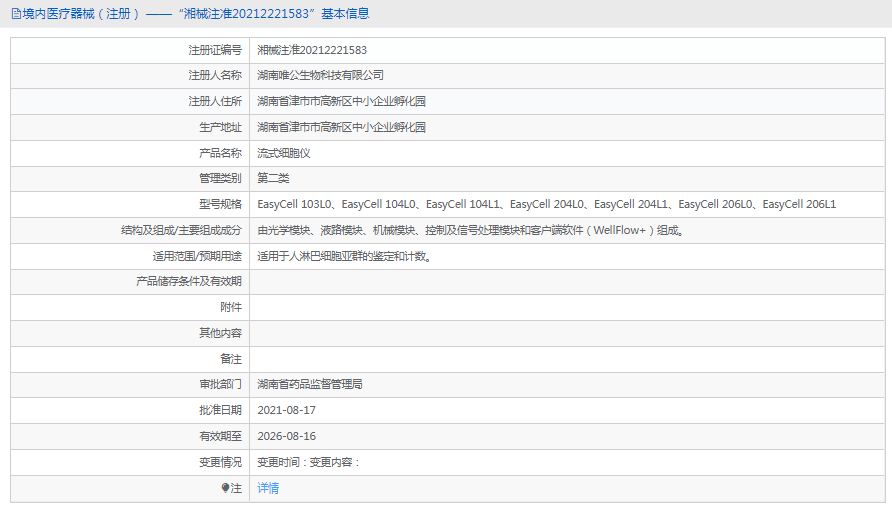Image resolution: width=892 pixels, height=509 pixels.
Task: Select registration number value 湘械注准20212221583
Action: (x=312, y=50)
